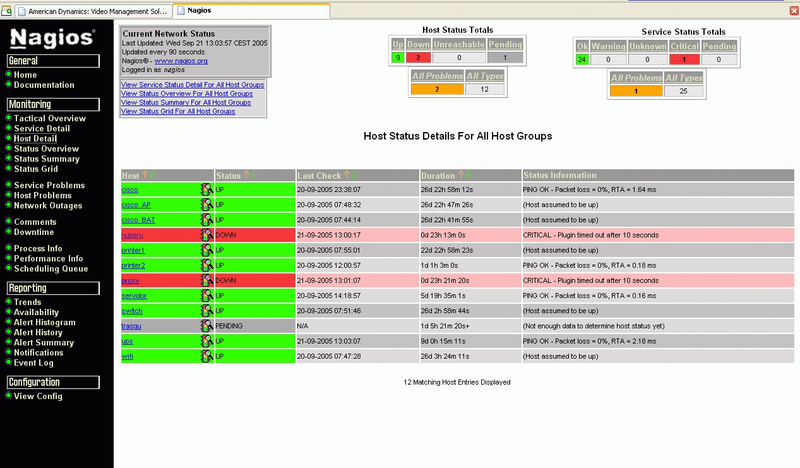Click '12 Matching Host Entries Displayed' text

[x=457, y=382]
